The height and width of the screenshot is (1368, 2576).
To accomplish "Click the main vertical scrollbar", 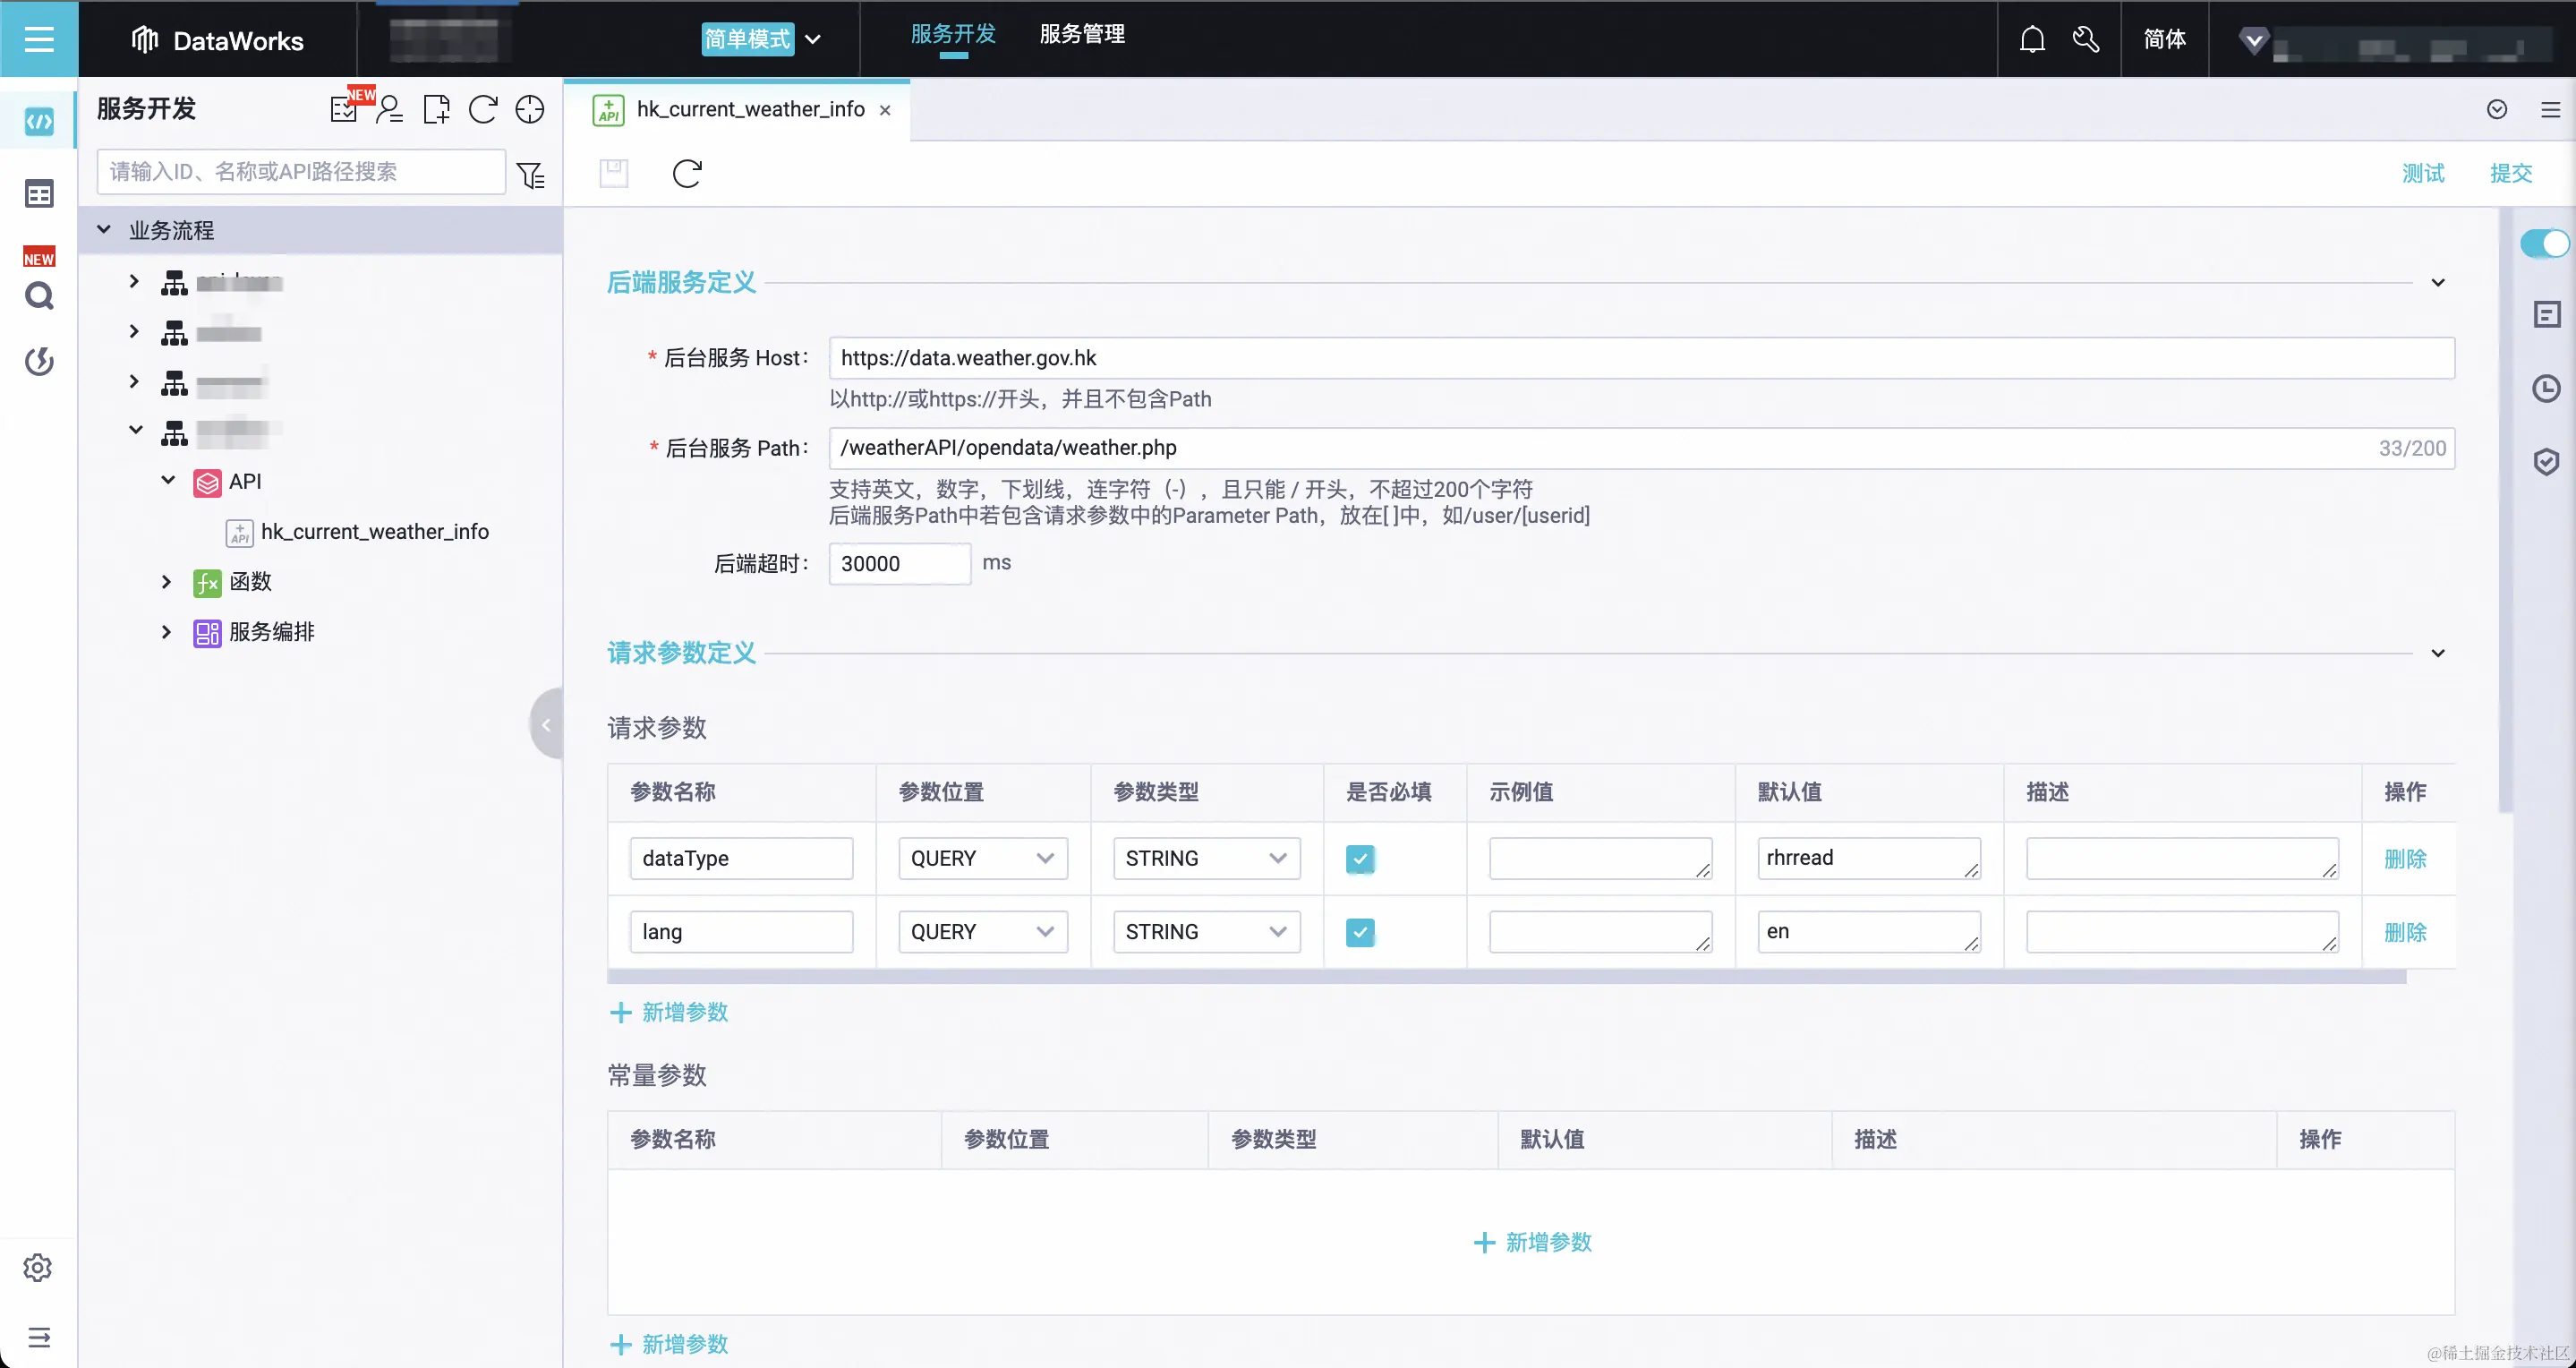I will pyautogui.click(x=2504, y=510).
